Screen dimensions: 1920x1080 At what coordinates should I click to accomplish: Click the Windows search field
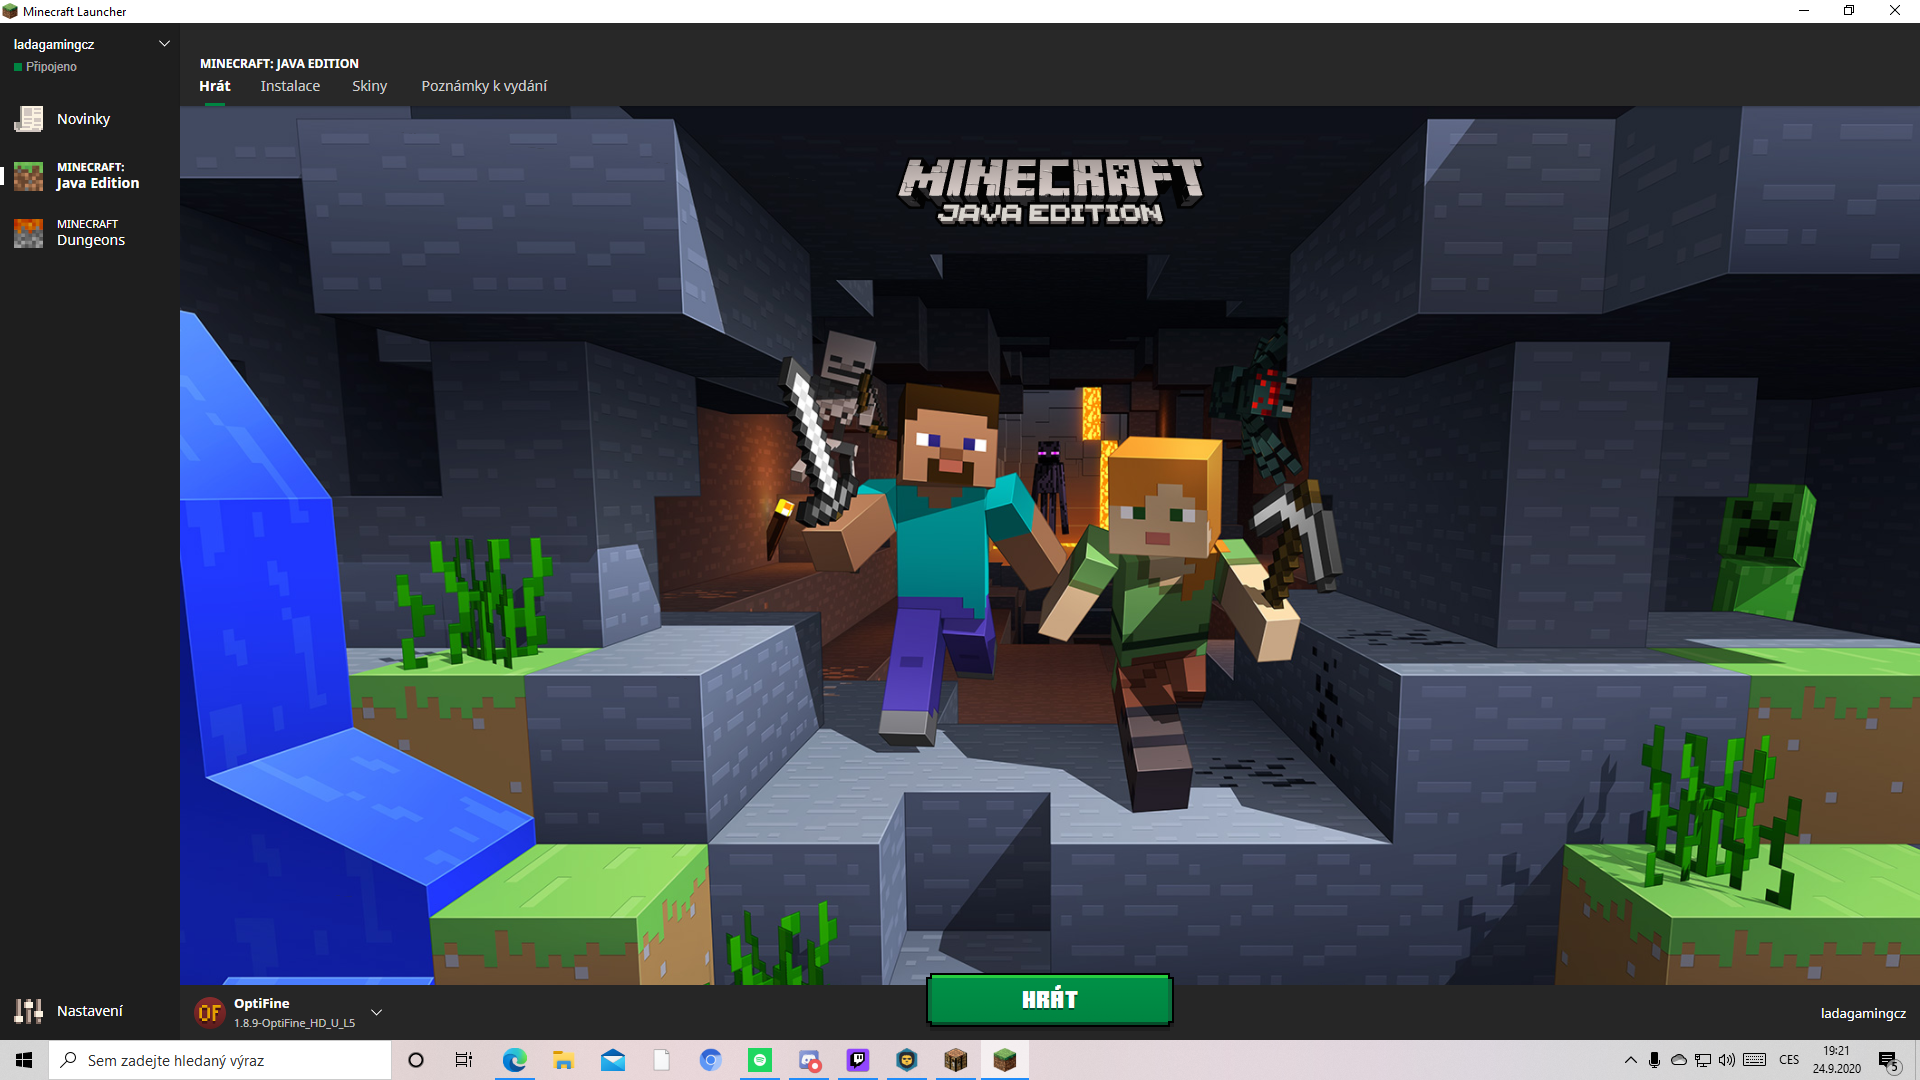(x=220, y=1060)
